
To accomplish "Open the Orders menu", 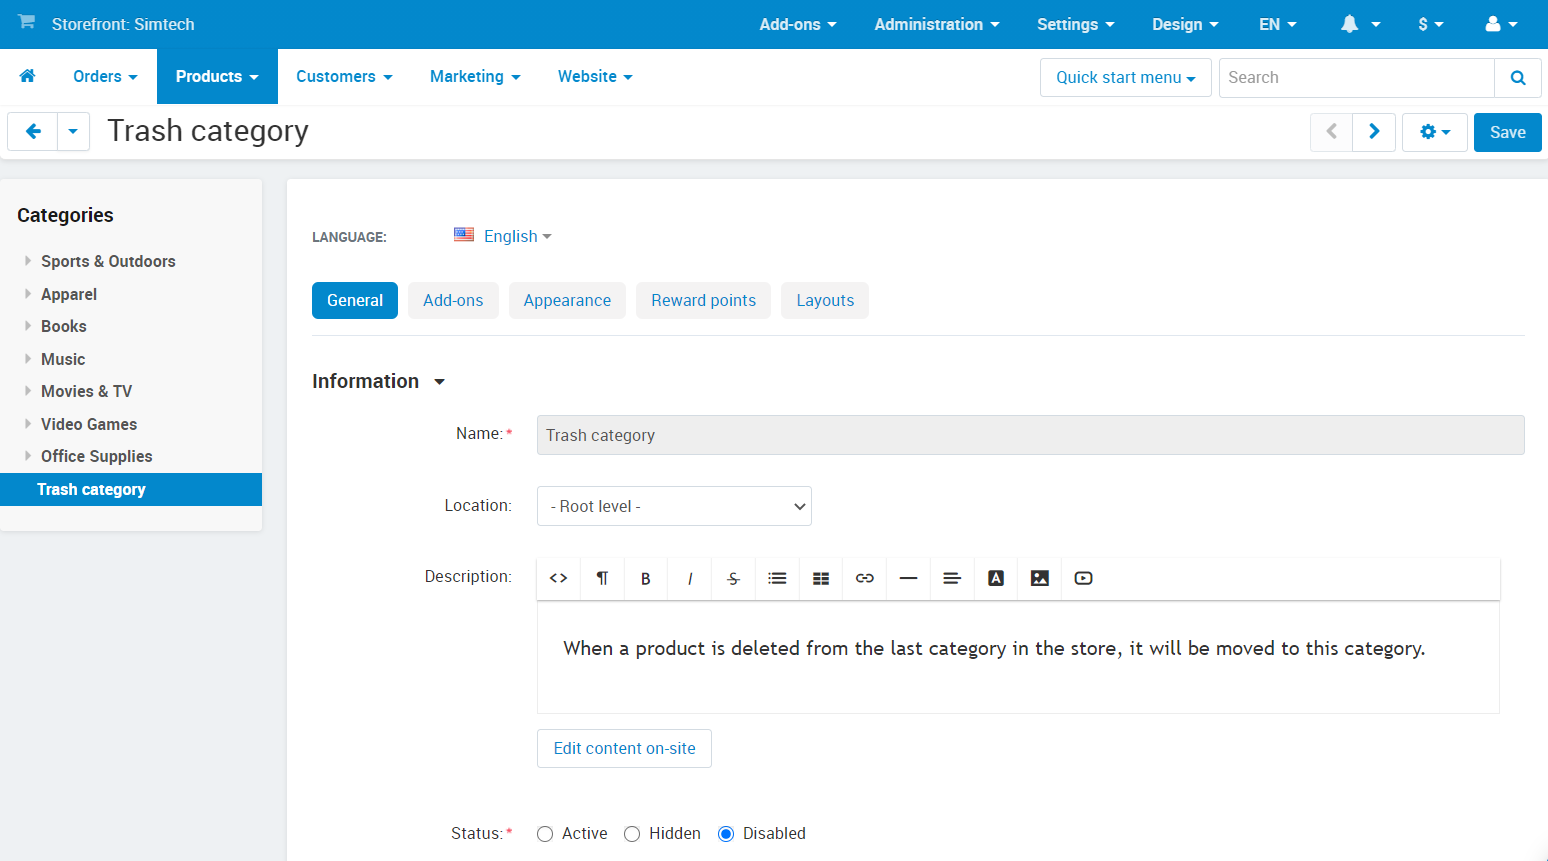I will [x=105, y=76].
